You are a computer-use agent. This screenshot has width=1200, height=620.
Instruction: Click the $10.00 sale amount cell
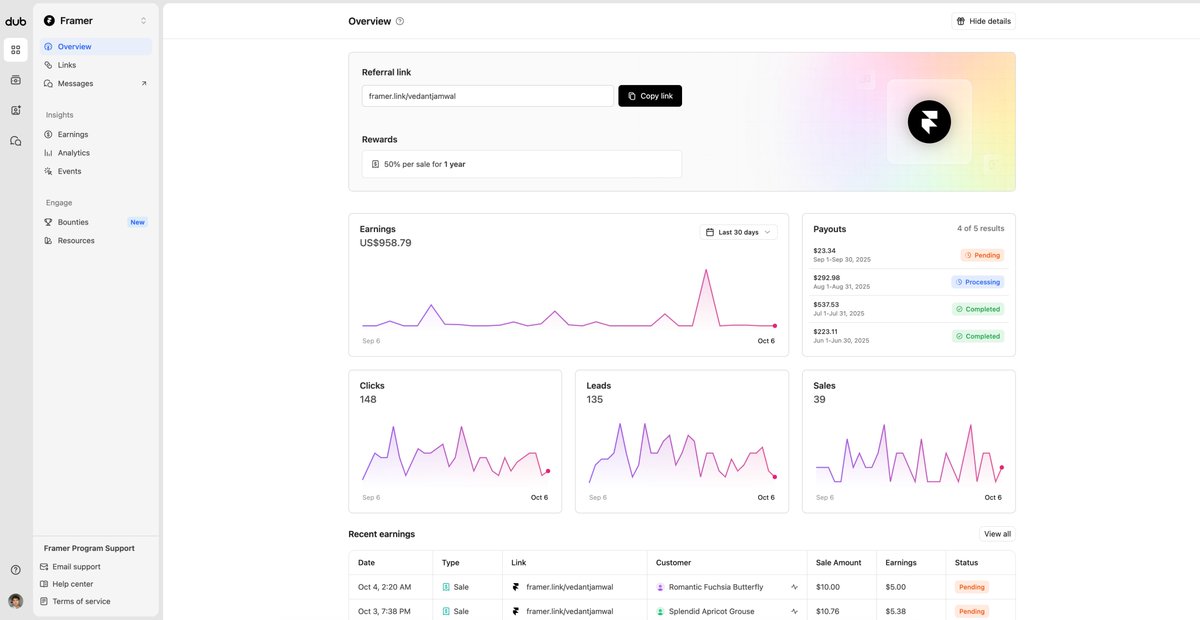click(x=827, y=587)
